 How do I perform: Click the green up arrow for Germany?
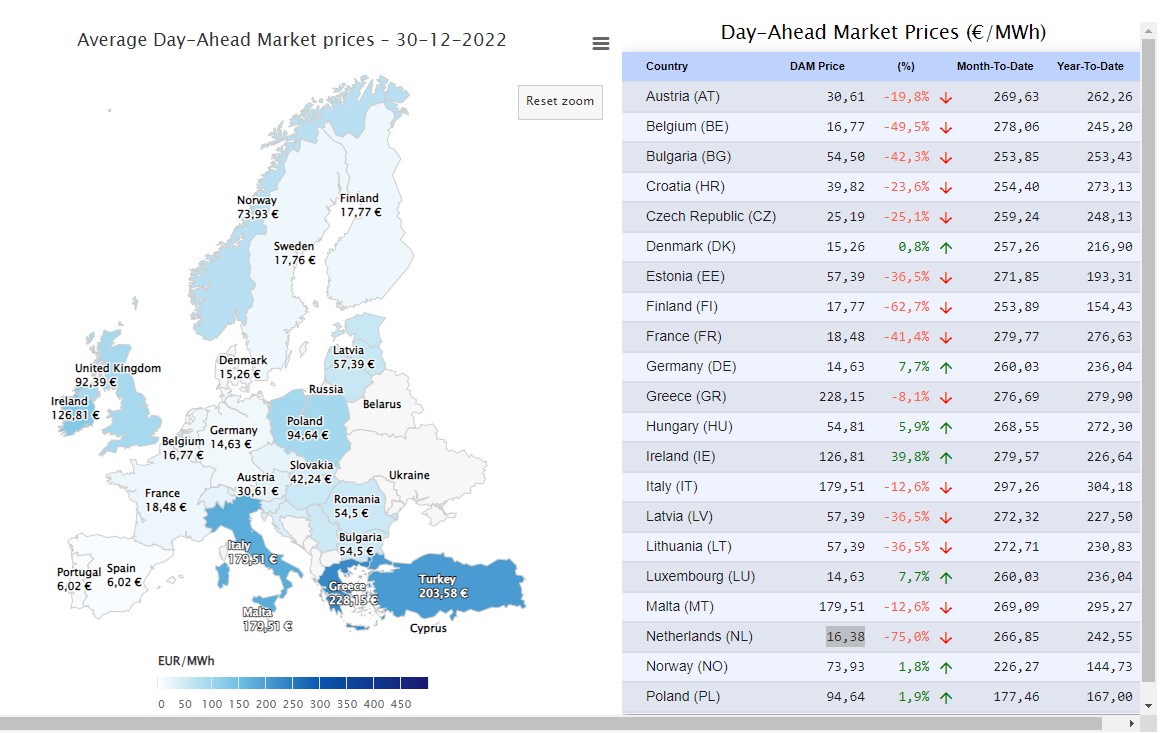pyautogui.click(x=945, y=367)
